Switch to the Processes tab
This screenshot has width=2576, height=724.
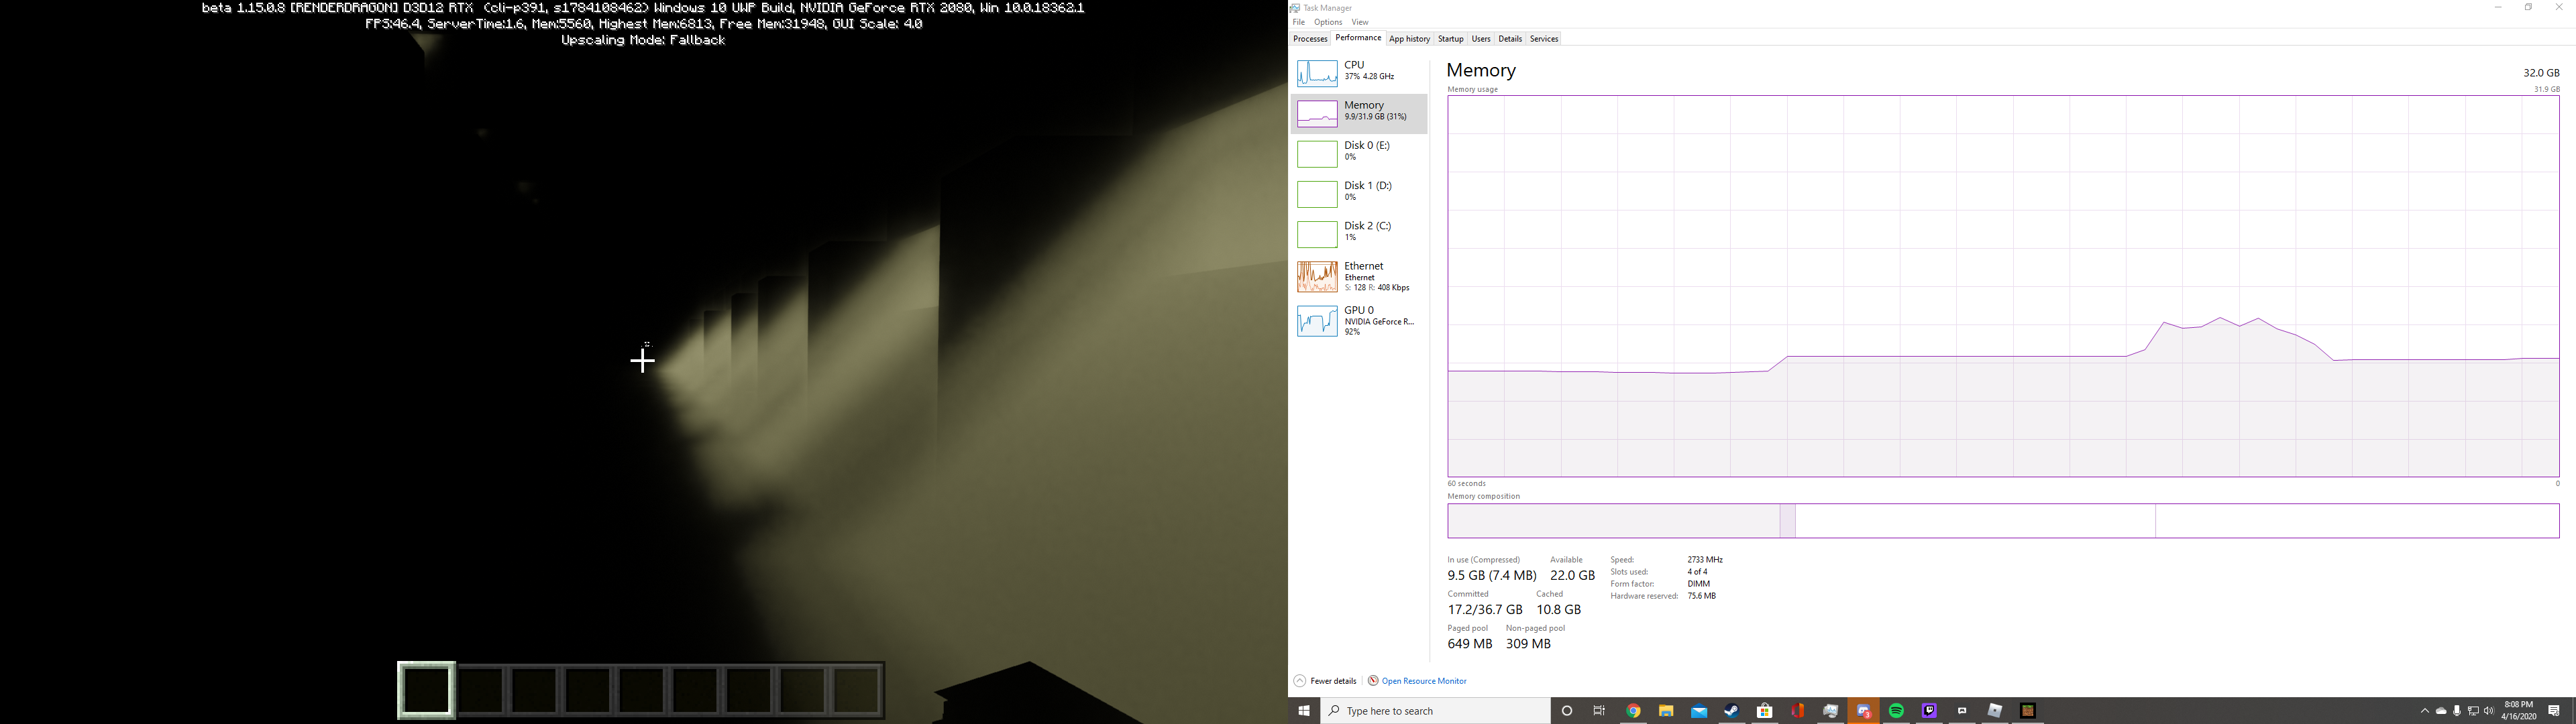pyautogui.click(x=1310, y=39)
